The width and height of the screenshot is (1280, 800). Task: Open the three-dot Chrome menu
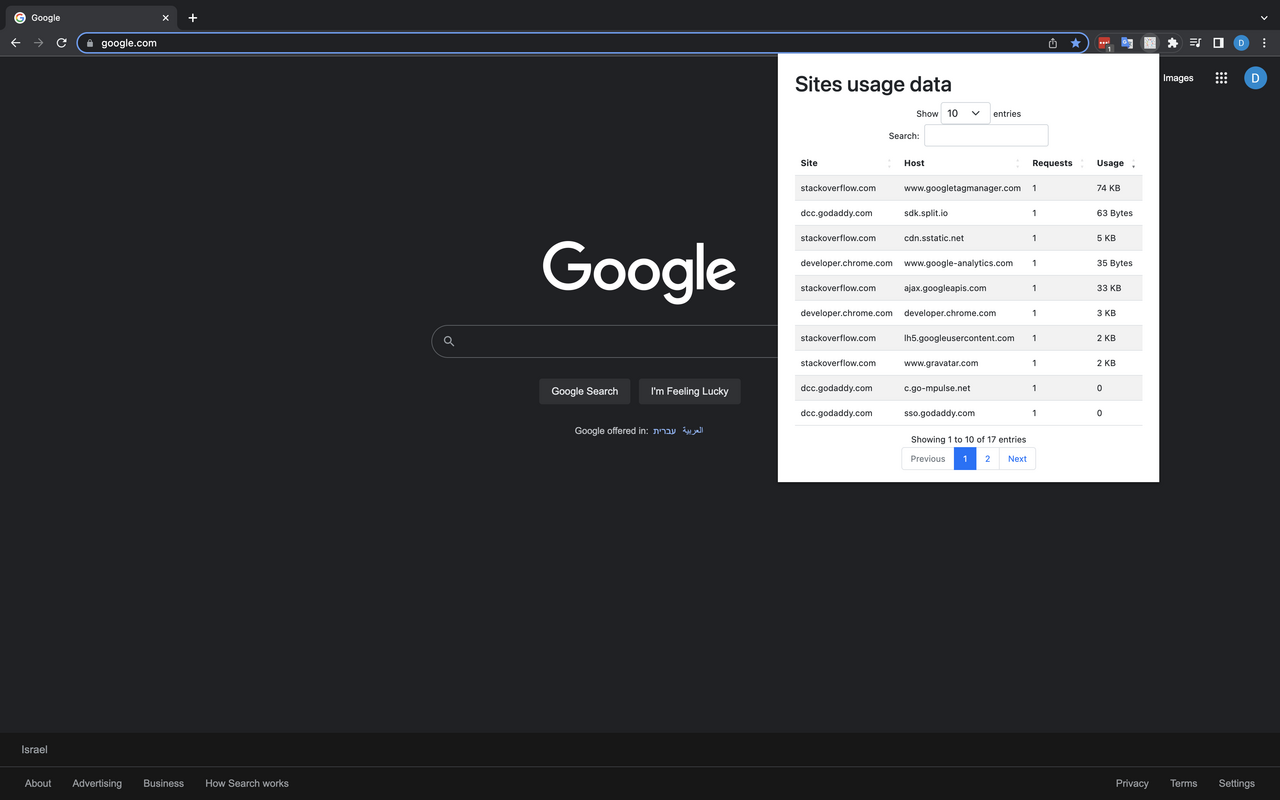click(1266, 43)
